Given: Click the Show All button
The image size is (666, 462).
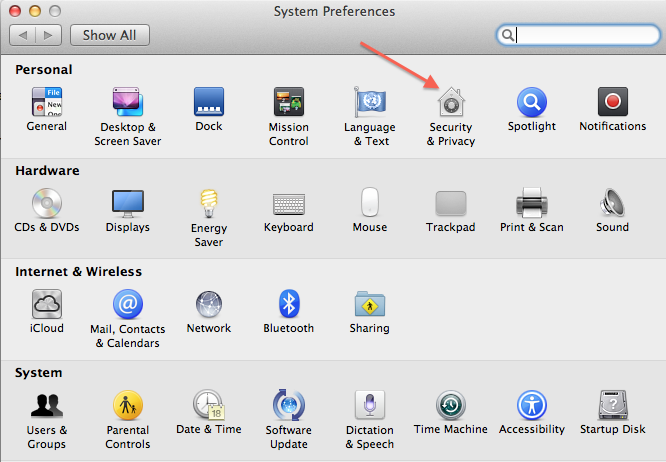Looking at the screenshot, I should point(110,35).
